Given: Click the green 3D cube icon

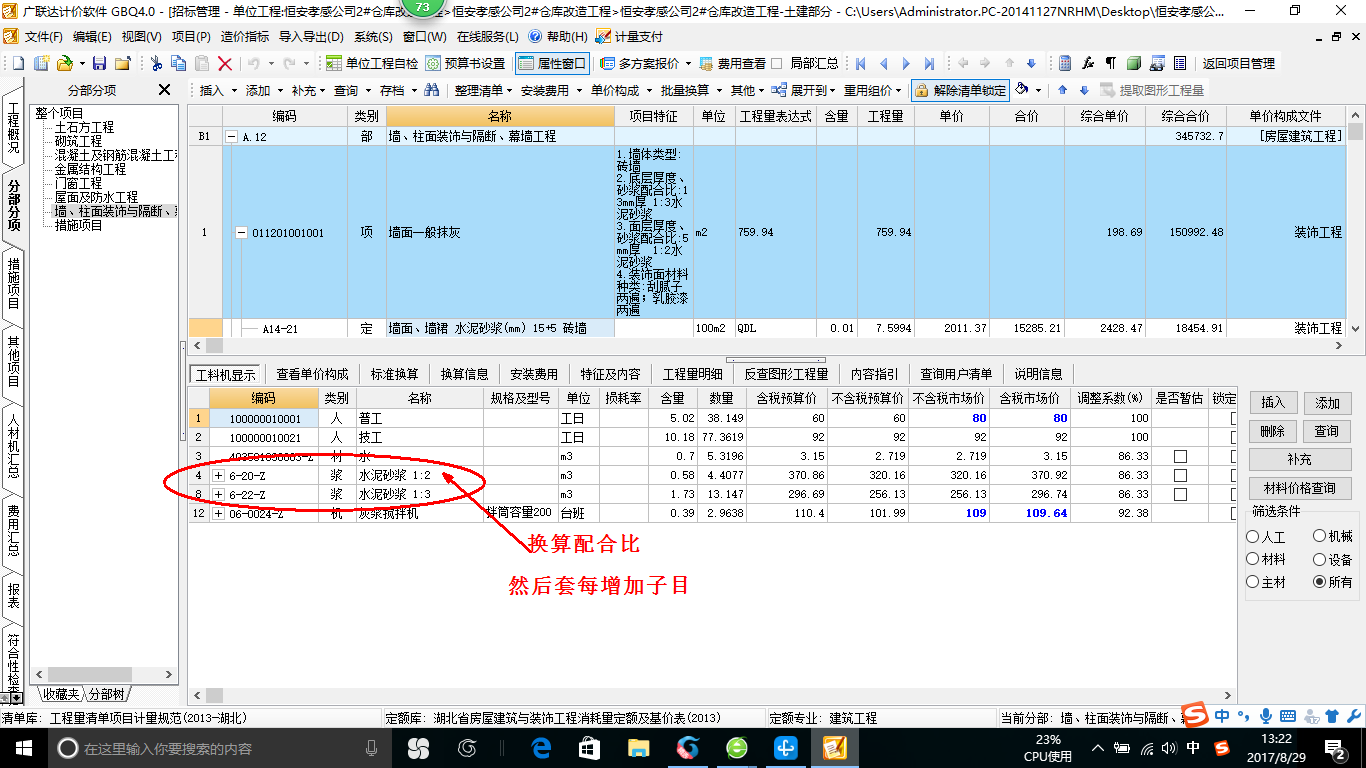Looking at the screenshot, I should [1134, 63].
